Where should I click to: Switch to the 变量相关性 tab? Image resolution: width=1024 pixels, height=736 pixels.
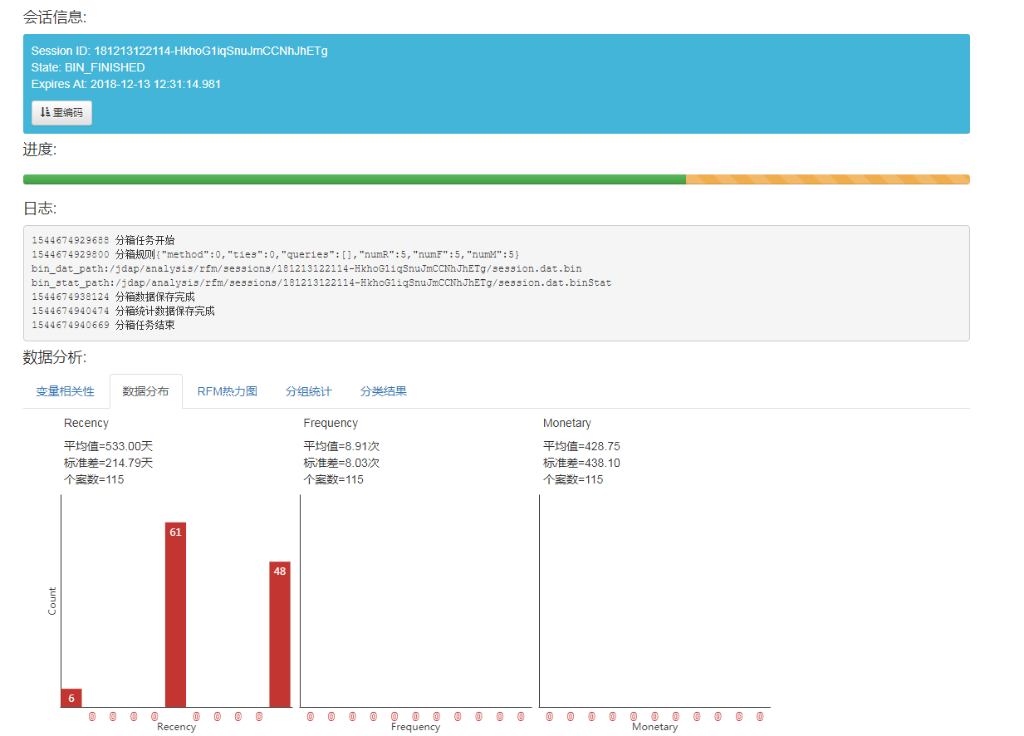click(65, 391)
